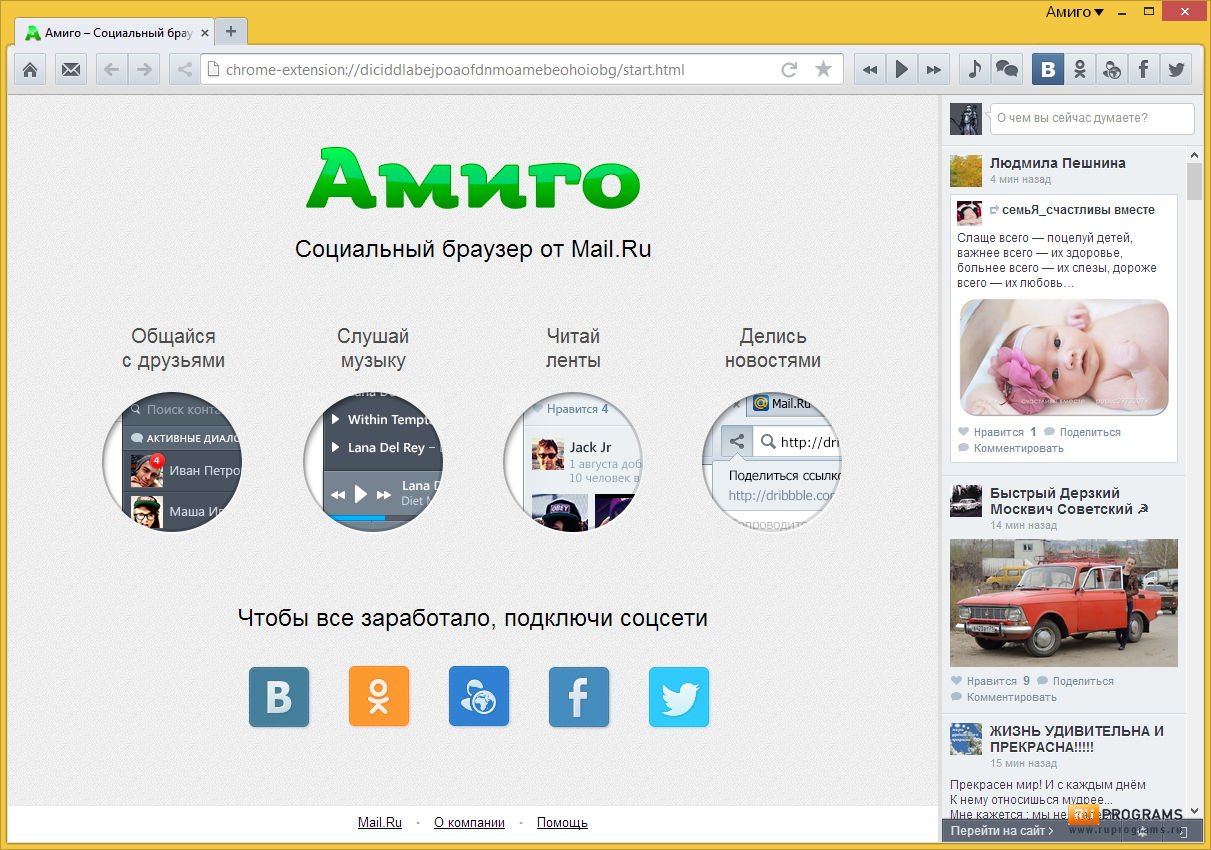Click the 'Делись новостями' circle preview
The image size is (1211, 850).
click(772, 461)
